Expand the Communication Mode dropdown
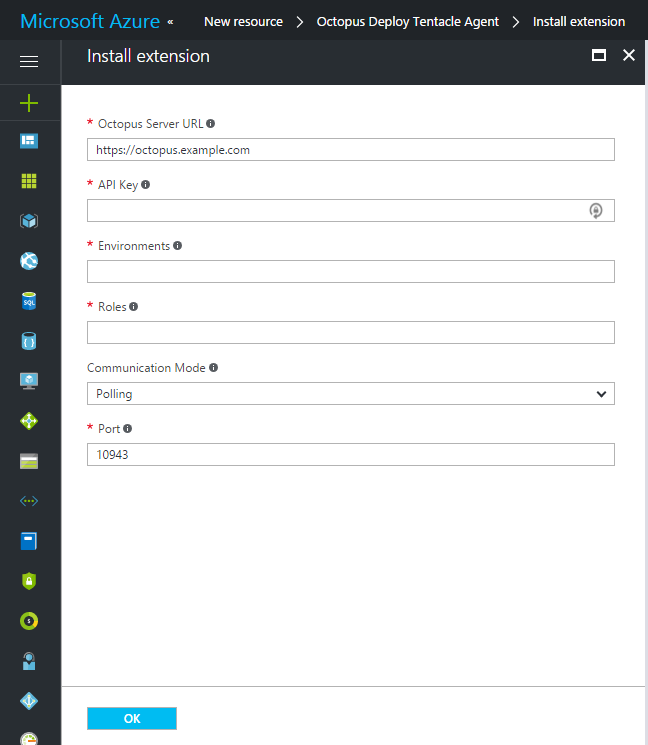This screenshot has height=745, width=648. click(350, 394)
